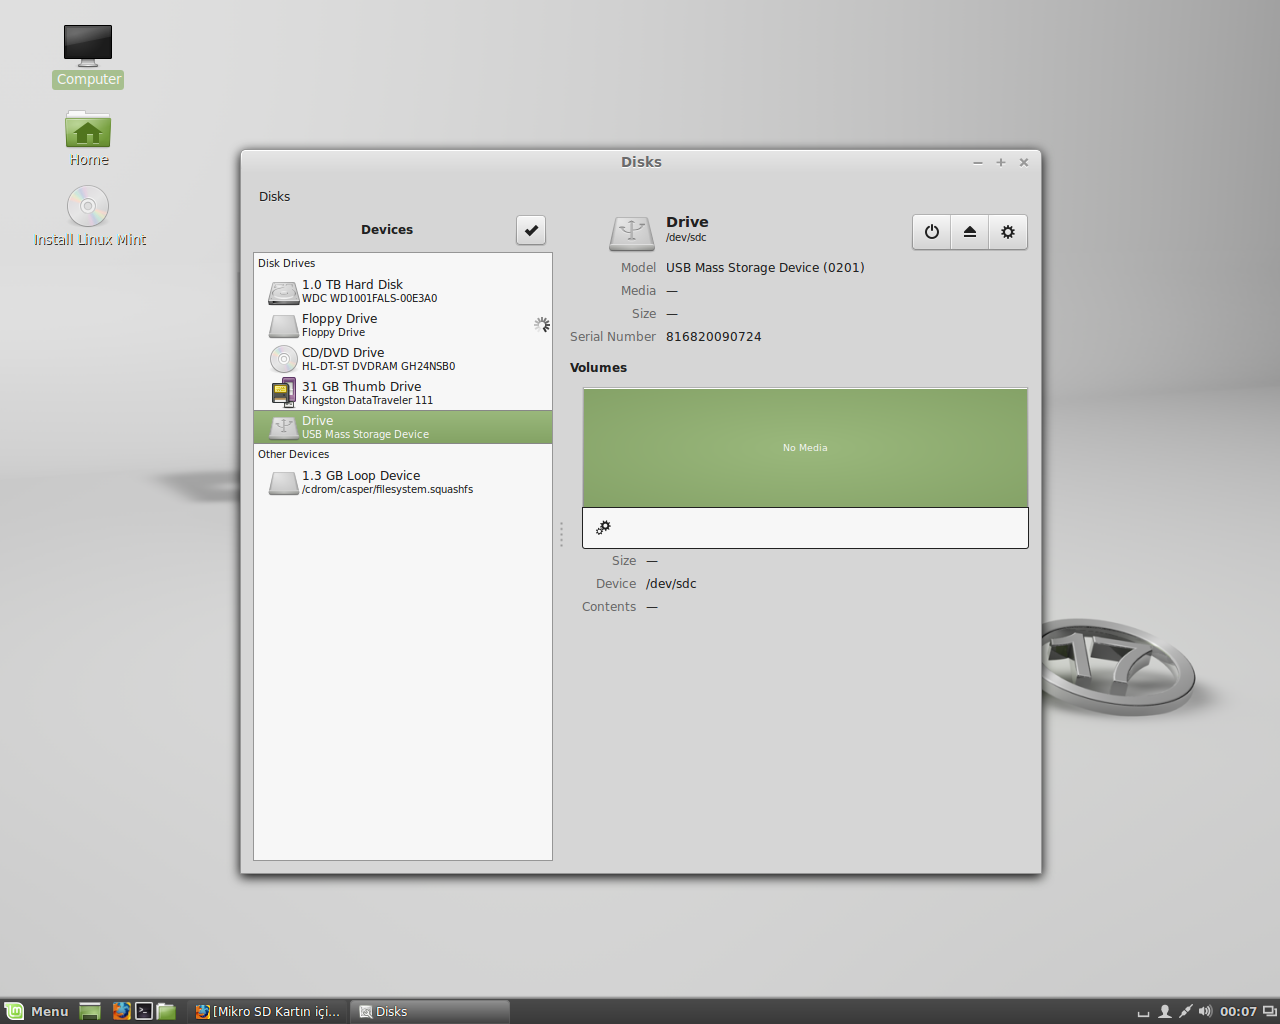Power off the selected drive
This screenshot has width=1280, height=1024.
click(931, 232)
